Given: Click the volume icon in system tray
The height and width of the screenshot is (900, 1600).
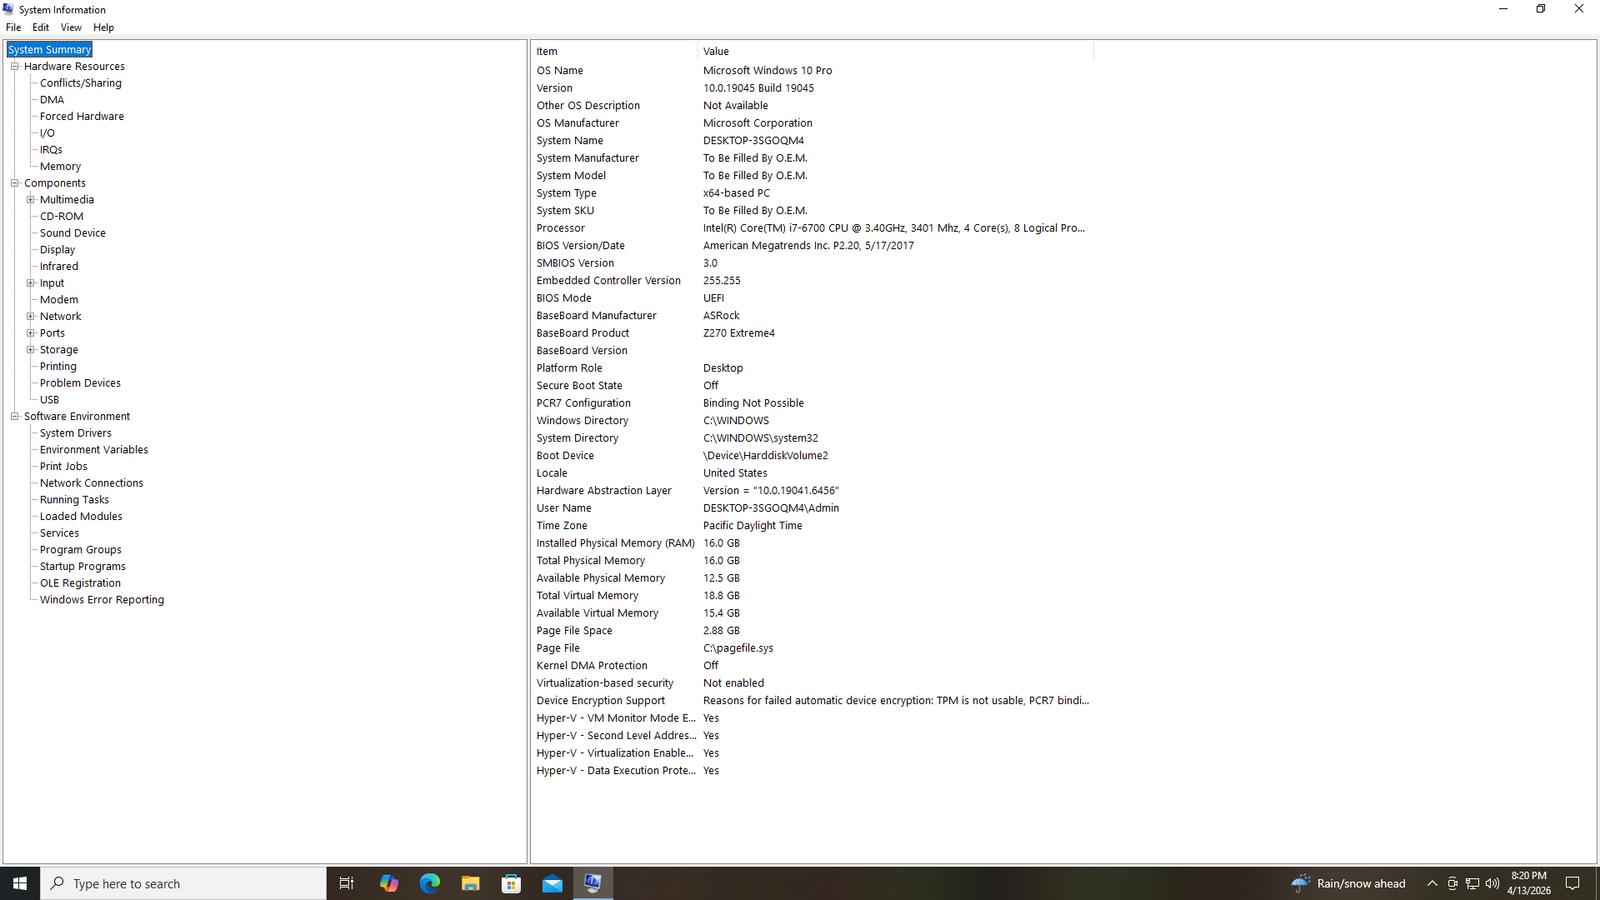Looking at the screenshot, I should (x=1491, y=883).
